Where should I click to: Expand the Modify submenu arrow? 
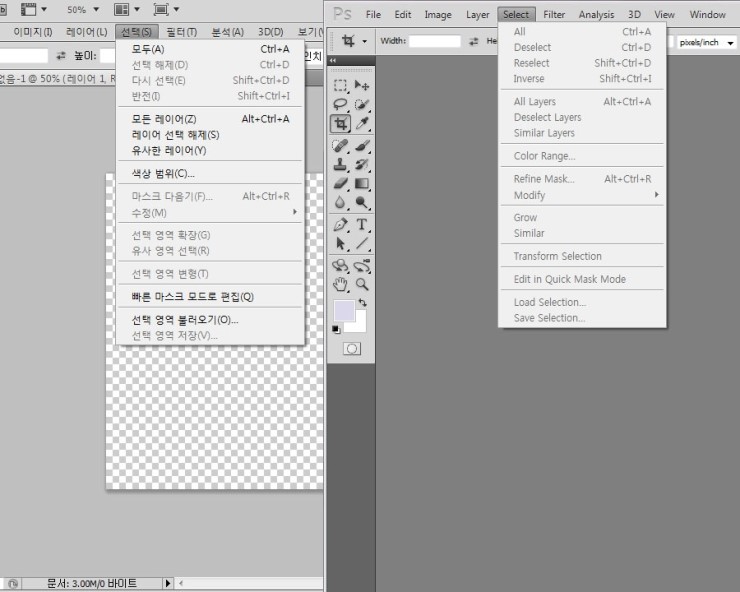tap(656, 195)
